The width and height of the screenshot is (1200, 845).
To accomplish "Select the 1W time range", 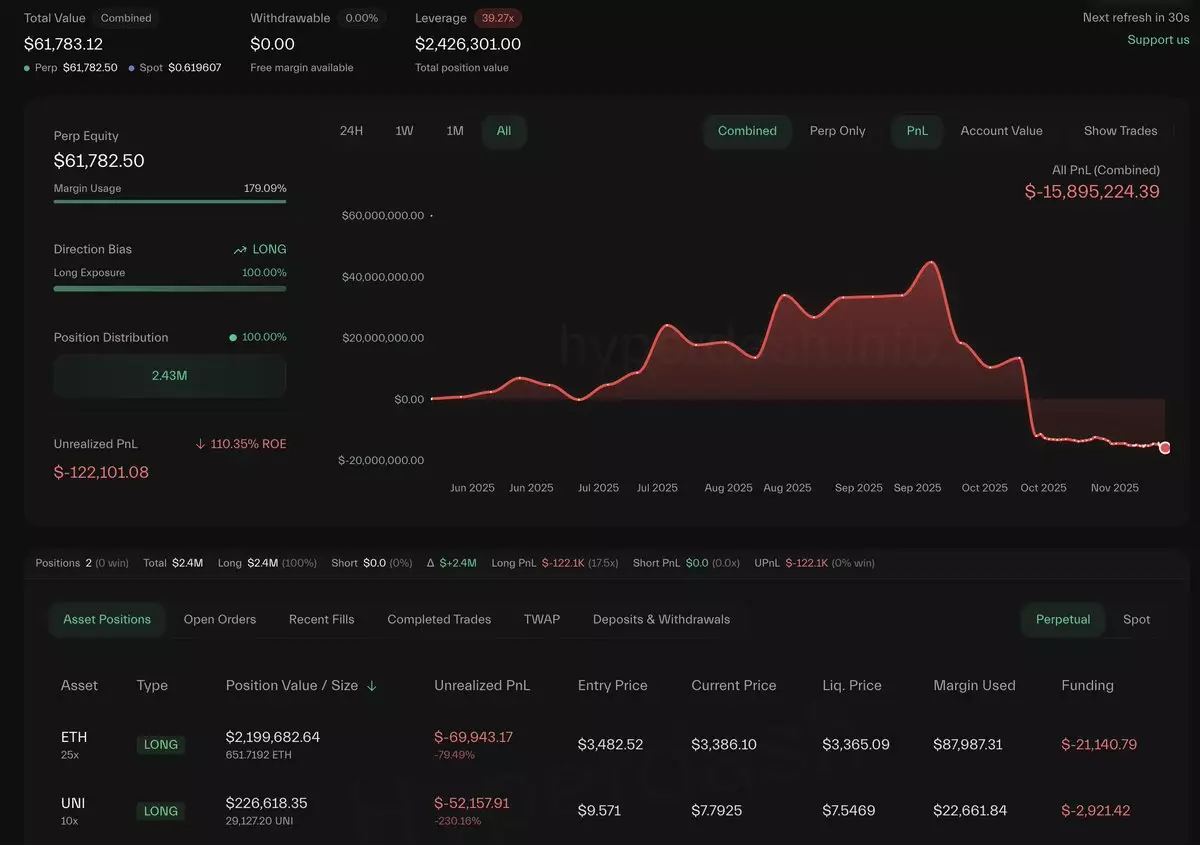I will [x=404, y=131].
